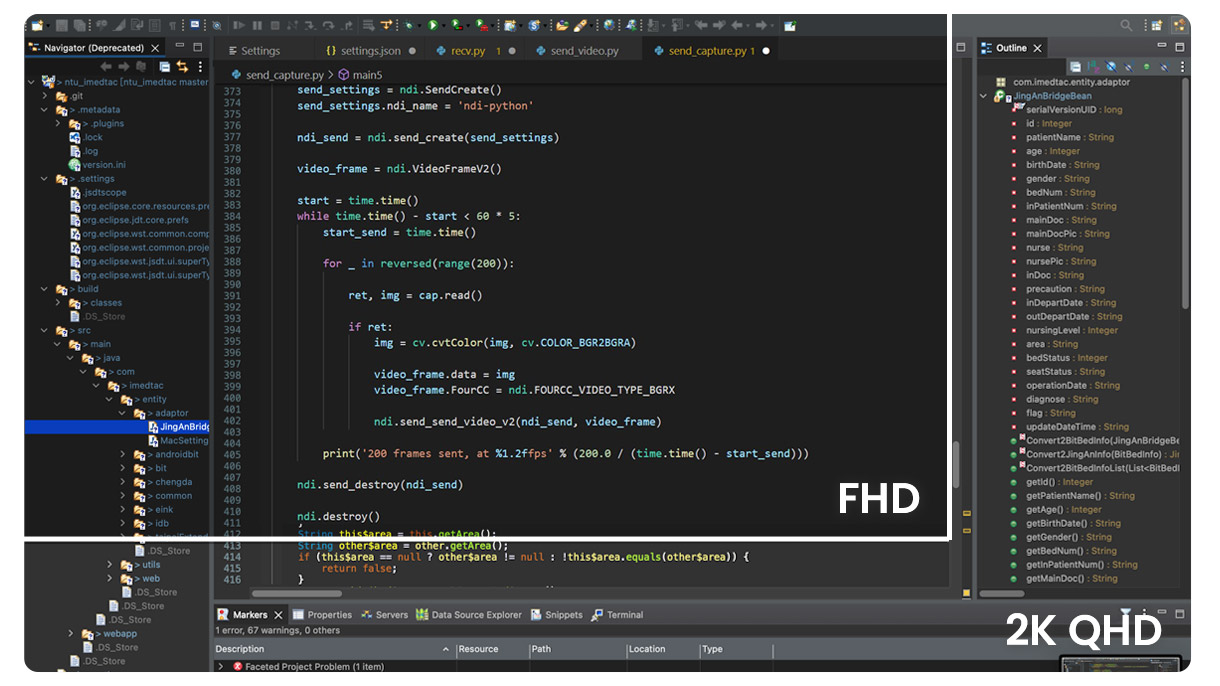
Task: Click the Search magnifier icon at top right
Action: tap(1127, 25)
